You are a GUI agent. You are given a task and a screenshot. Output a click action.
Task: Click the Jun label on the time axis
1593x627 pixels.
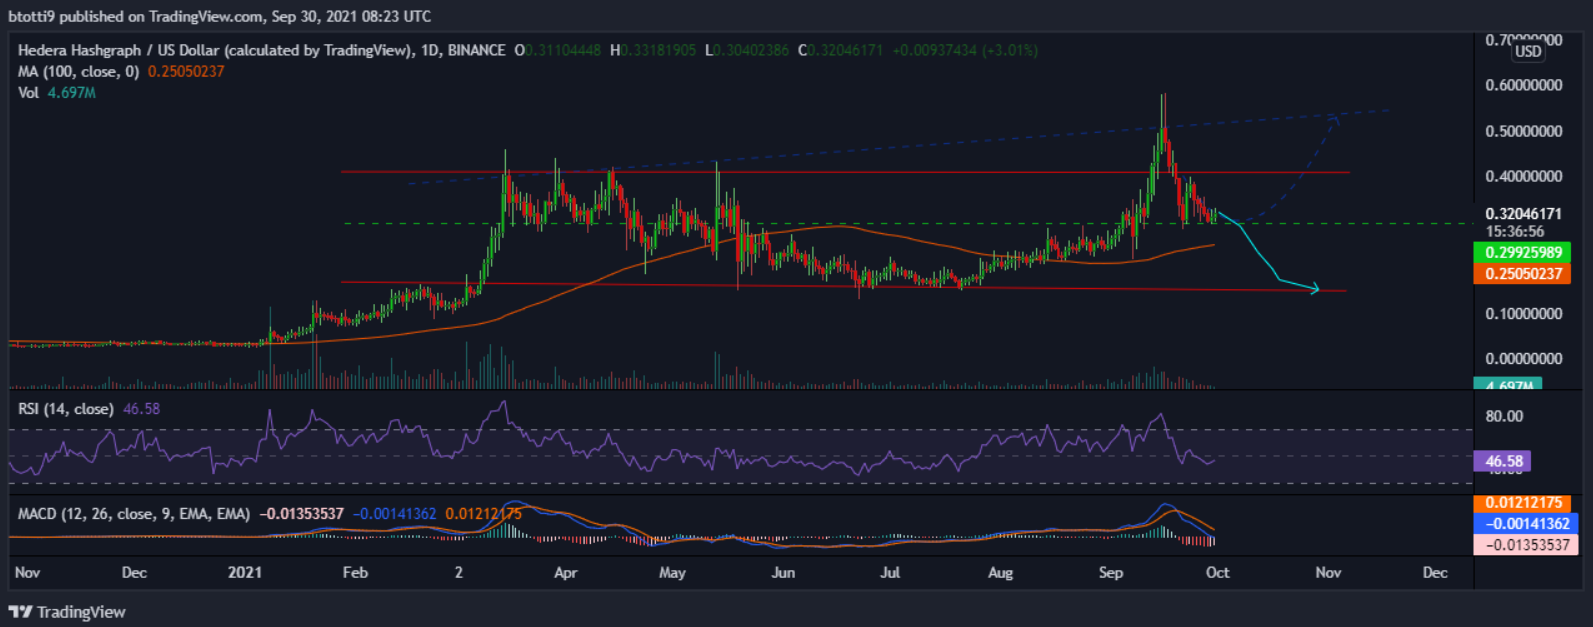coord(783,572)
